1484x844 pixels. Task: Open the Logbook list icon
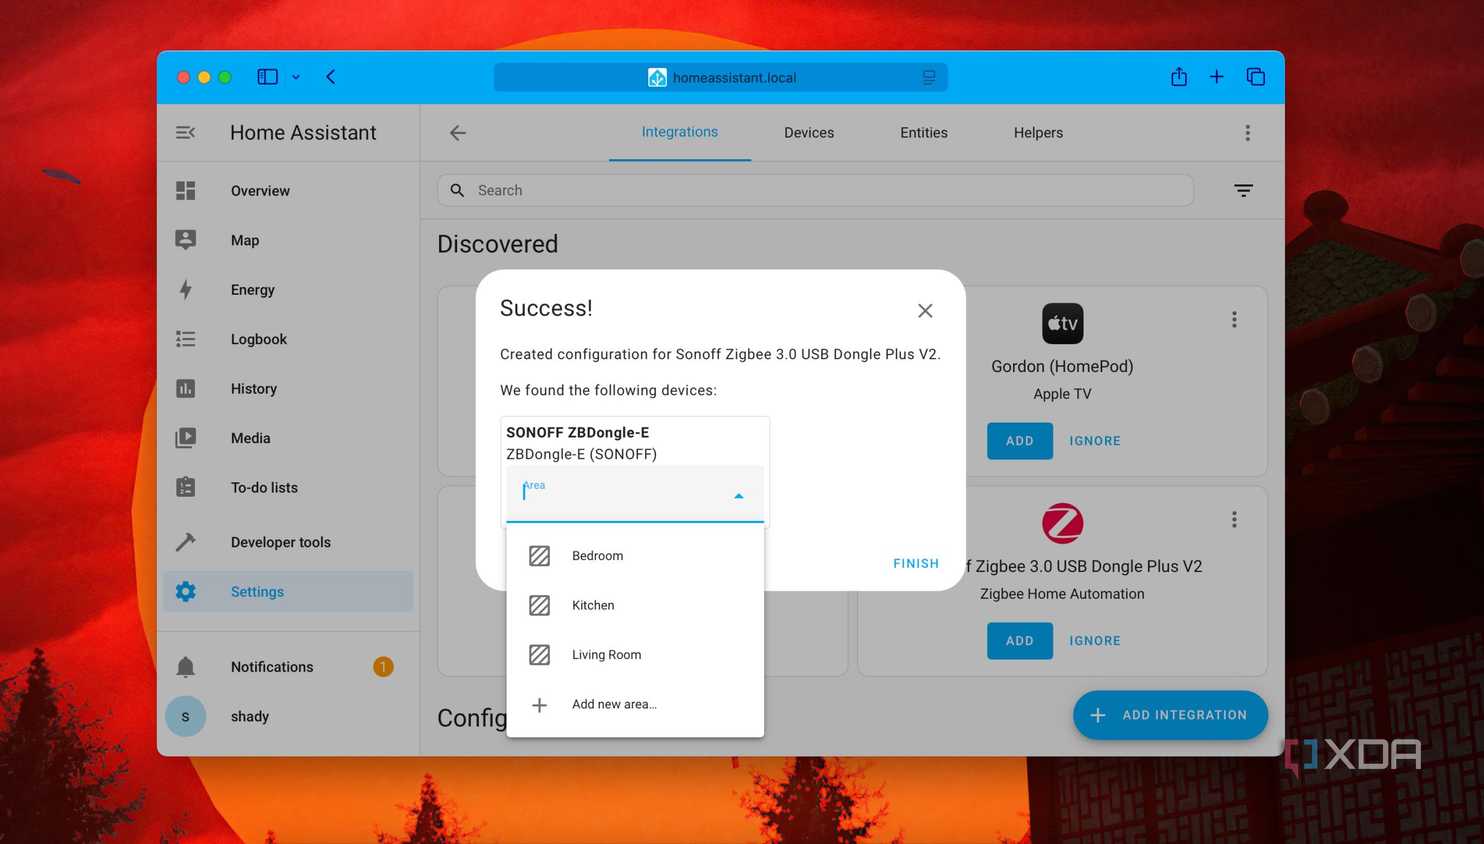pyautogui.click(x=186, y=339)
